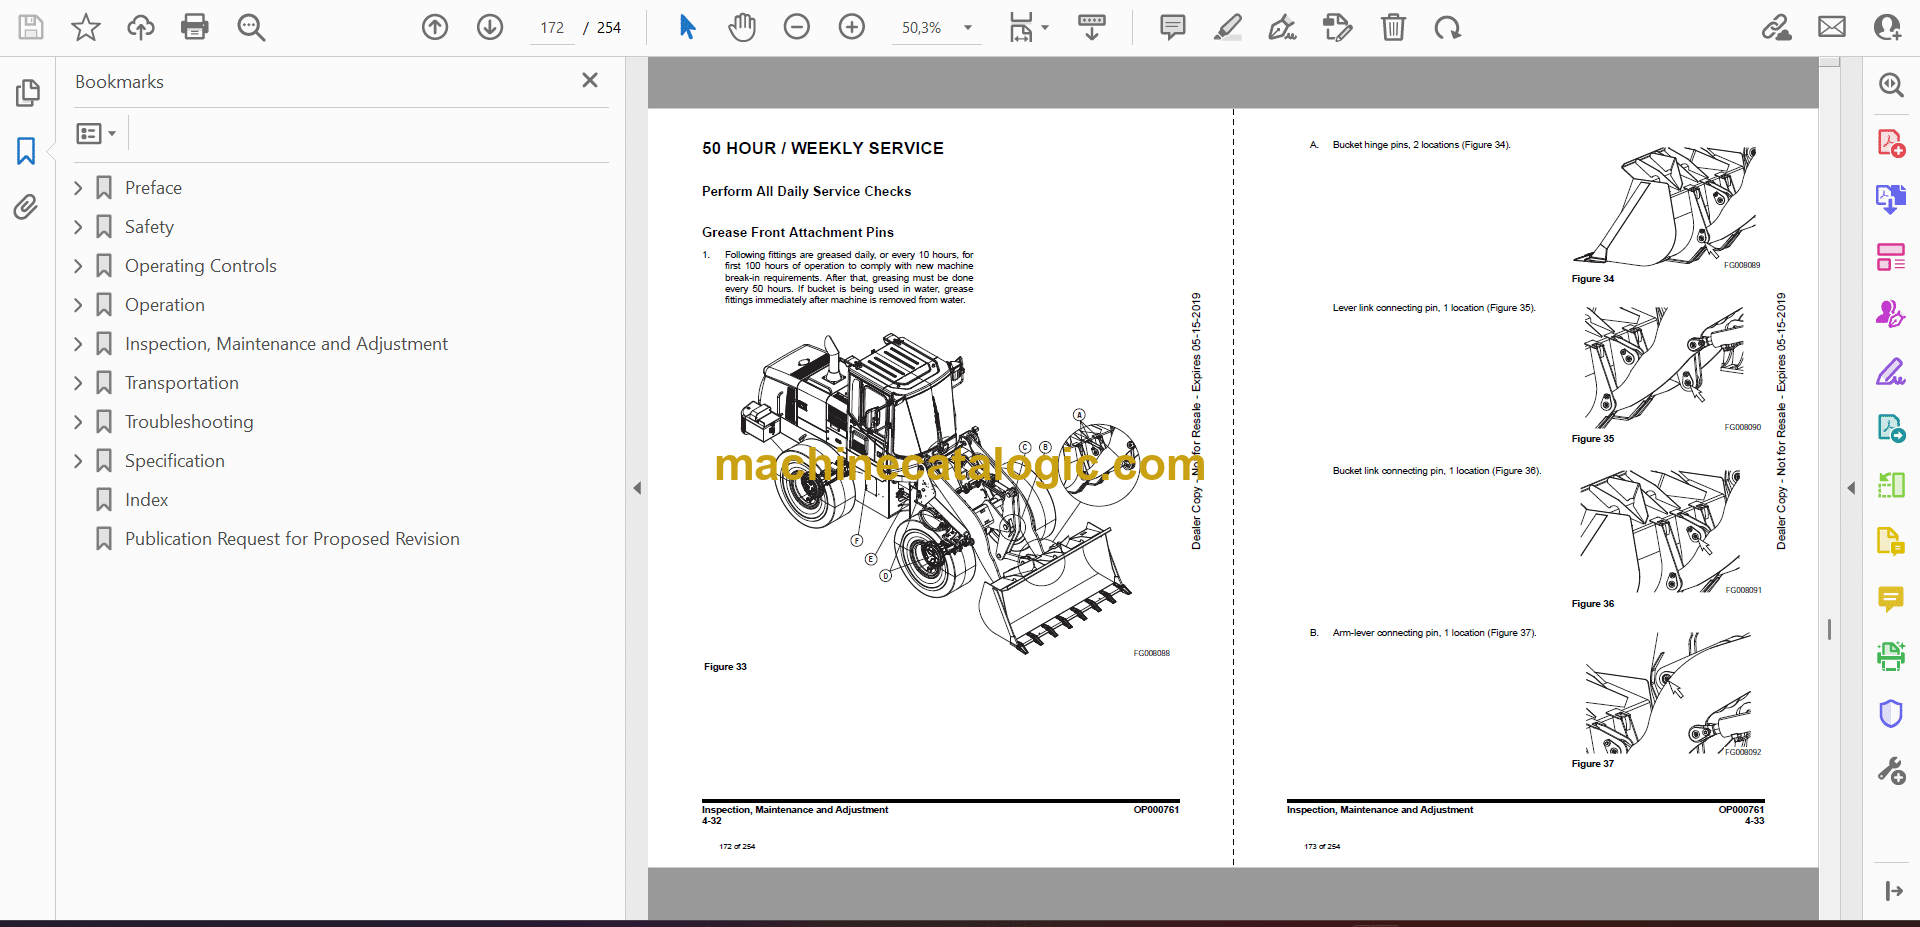Open the Index bookmark

146,500
